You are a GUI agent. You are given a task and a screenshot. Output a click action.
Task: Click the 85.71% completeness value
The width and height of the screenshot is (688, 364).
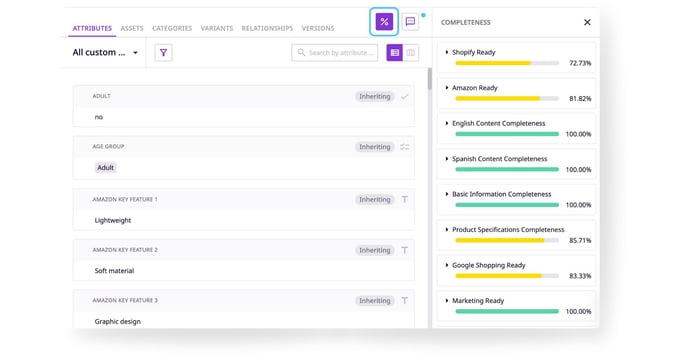click(x=580, y=240)
